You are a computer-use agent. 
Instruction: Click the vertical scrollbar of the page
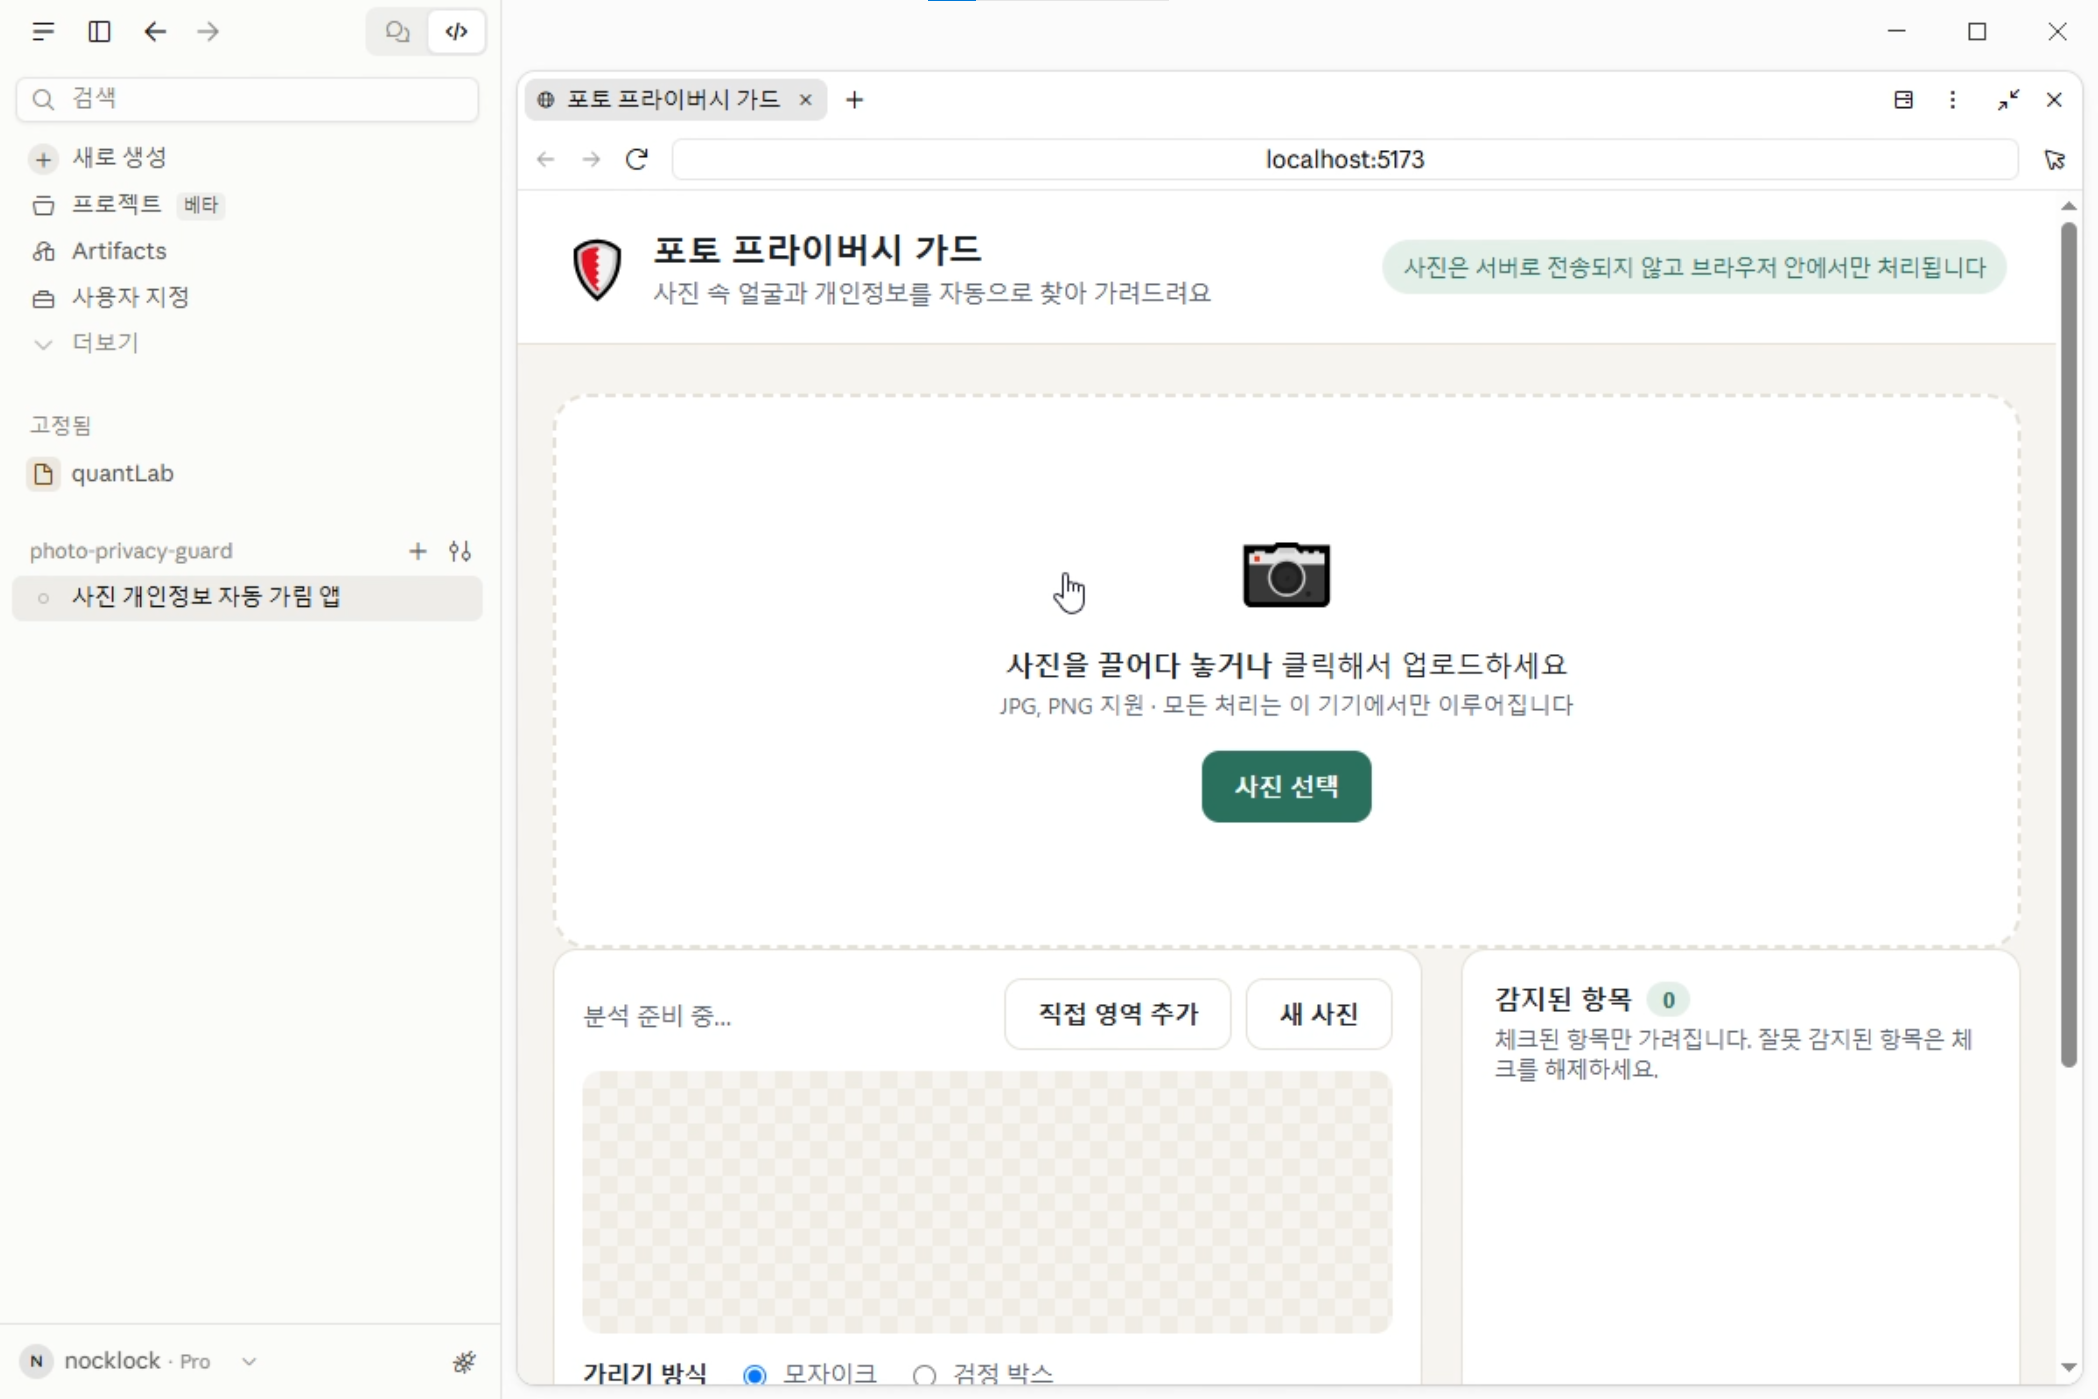[x=2069, y=644]
